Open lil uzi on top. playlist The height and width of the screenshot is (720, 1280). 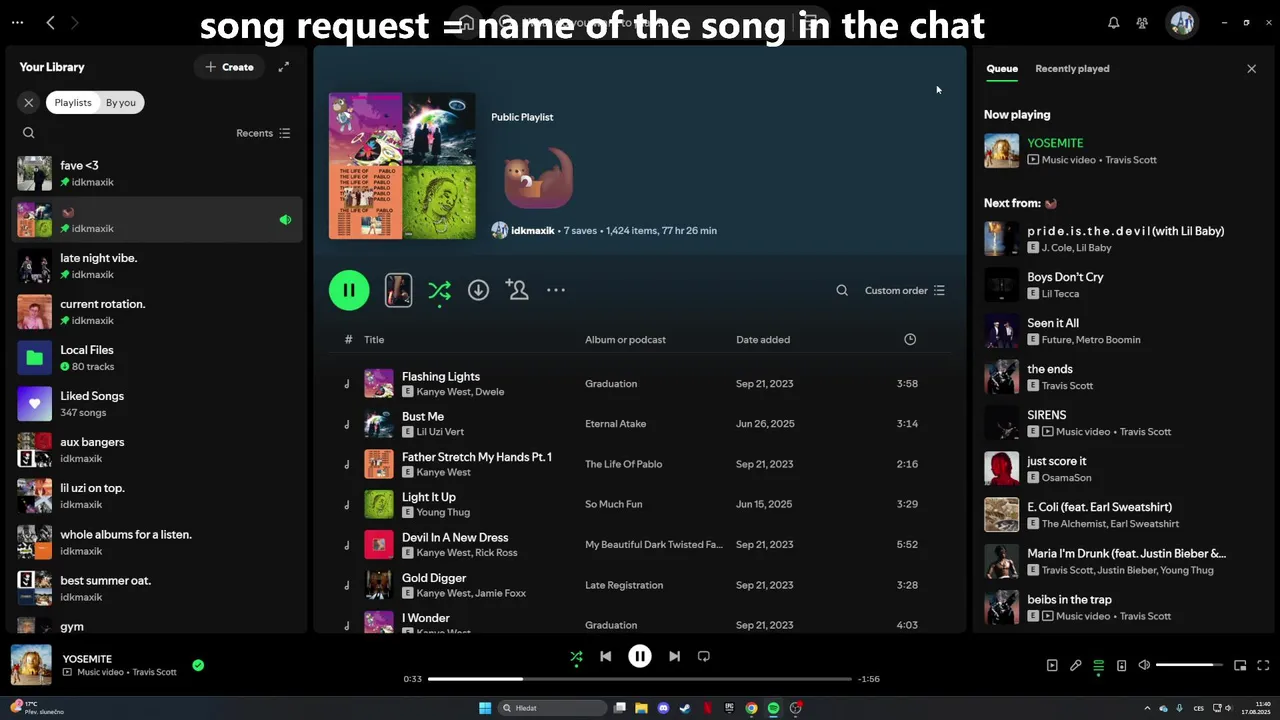click(157, 495)
